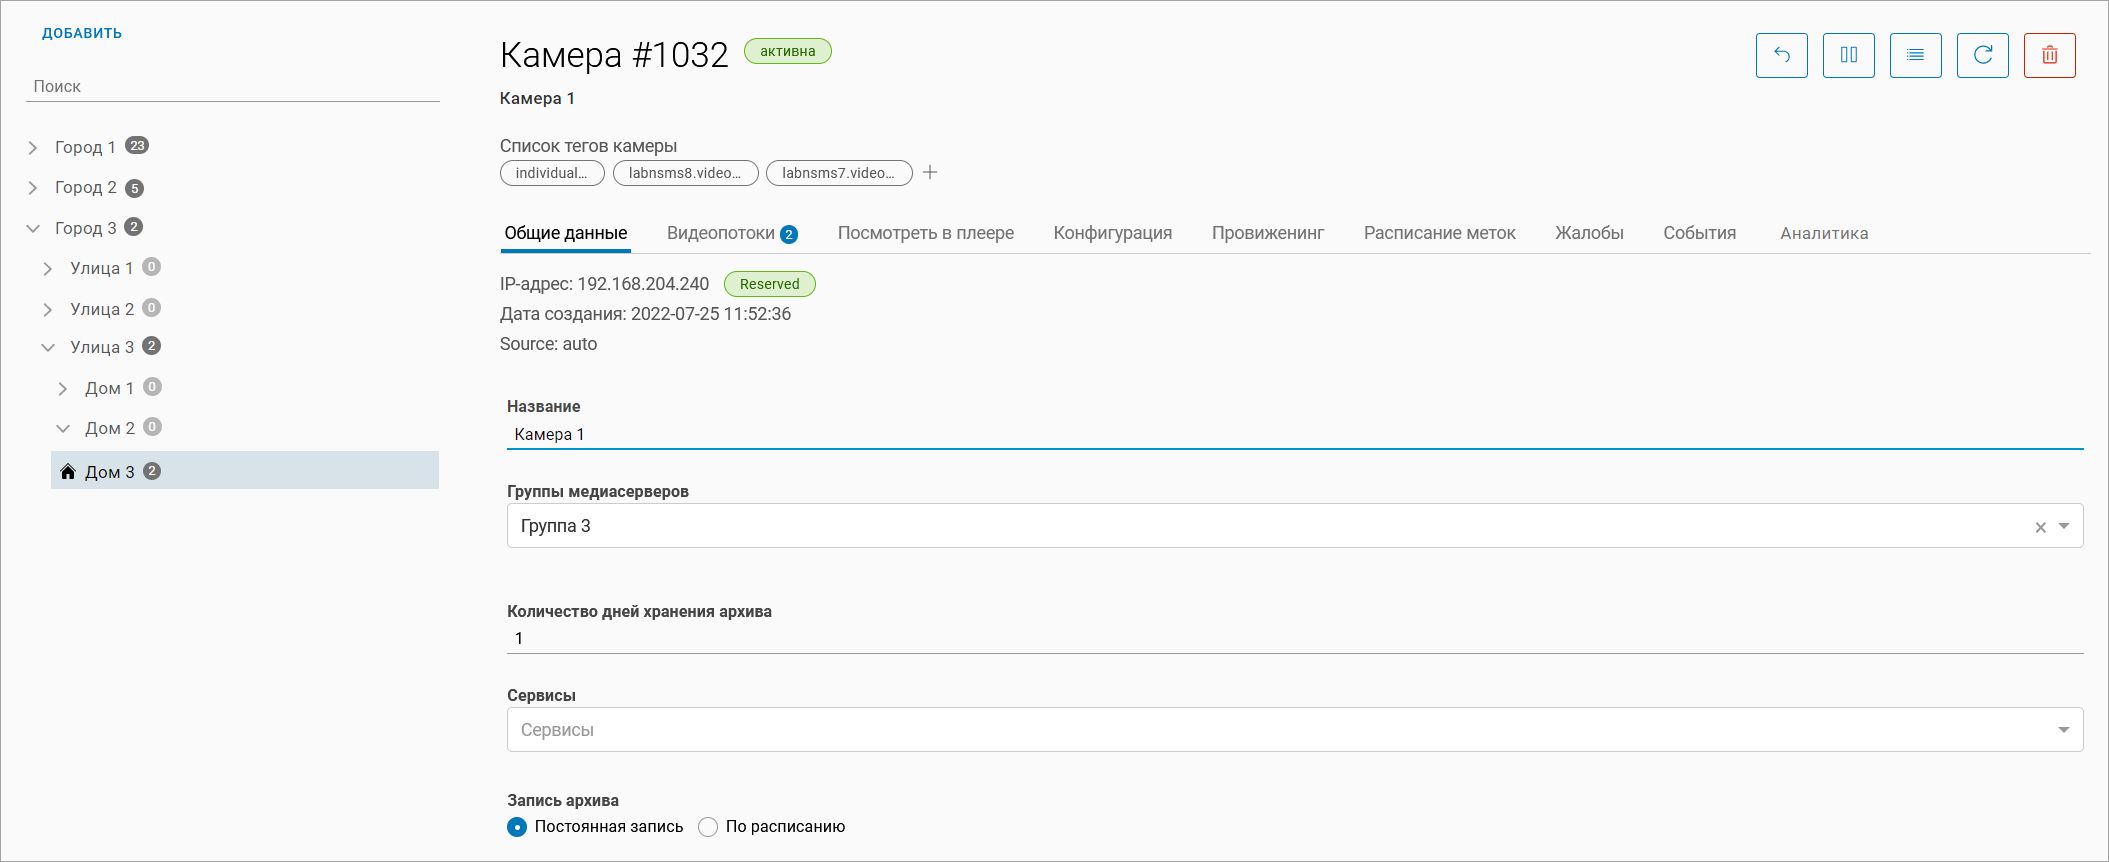
Task: Open the list lines icon button
Action: (x=1915, y=55)
